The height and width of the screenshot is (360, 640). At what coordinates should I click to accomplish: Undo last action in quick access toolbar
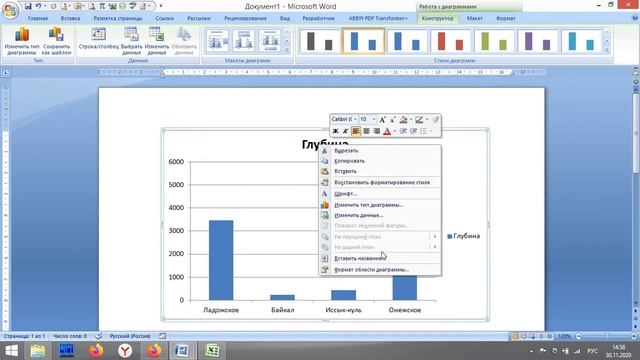(38, 6)
